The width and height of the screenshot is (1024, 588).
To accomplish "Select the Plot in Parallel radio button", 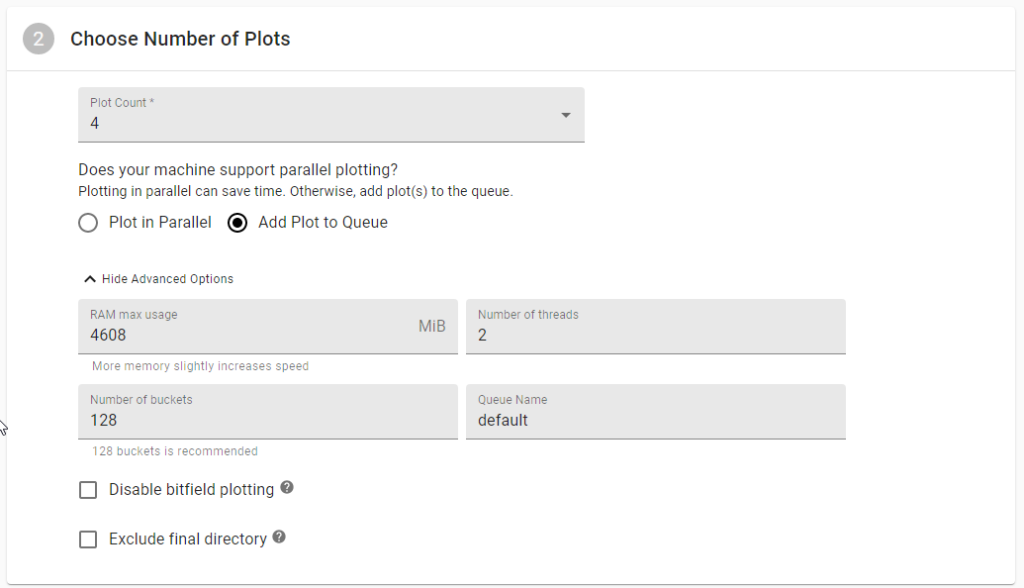I will 88,223.
